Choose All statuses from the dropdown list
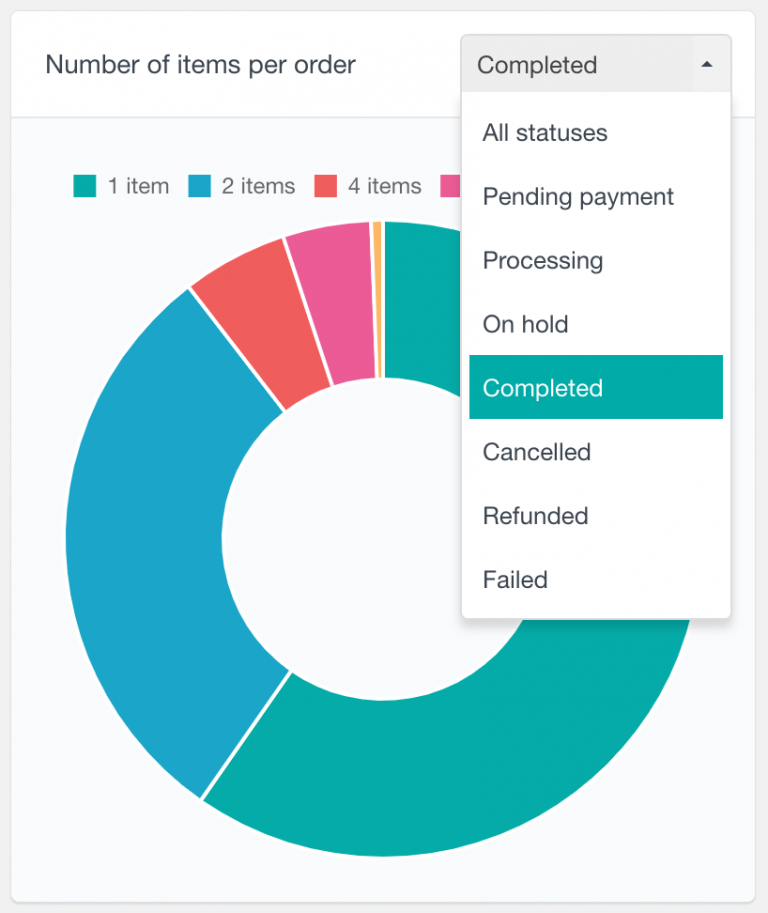768x913 pixels. (546, 132)
